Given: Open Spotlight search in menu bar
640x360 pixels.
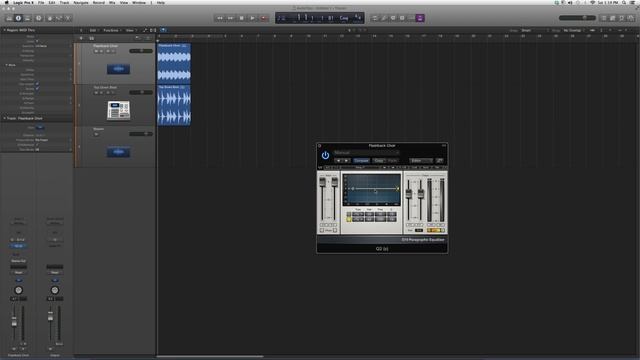Looking at the screenshot, I should click(624, 2).
